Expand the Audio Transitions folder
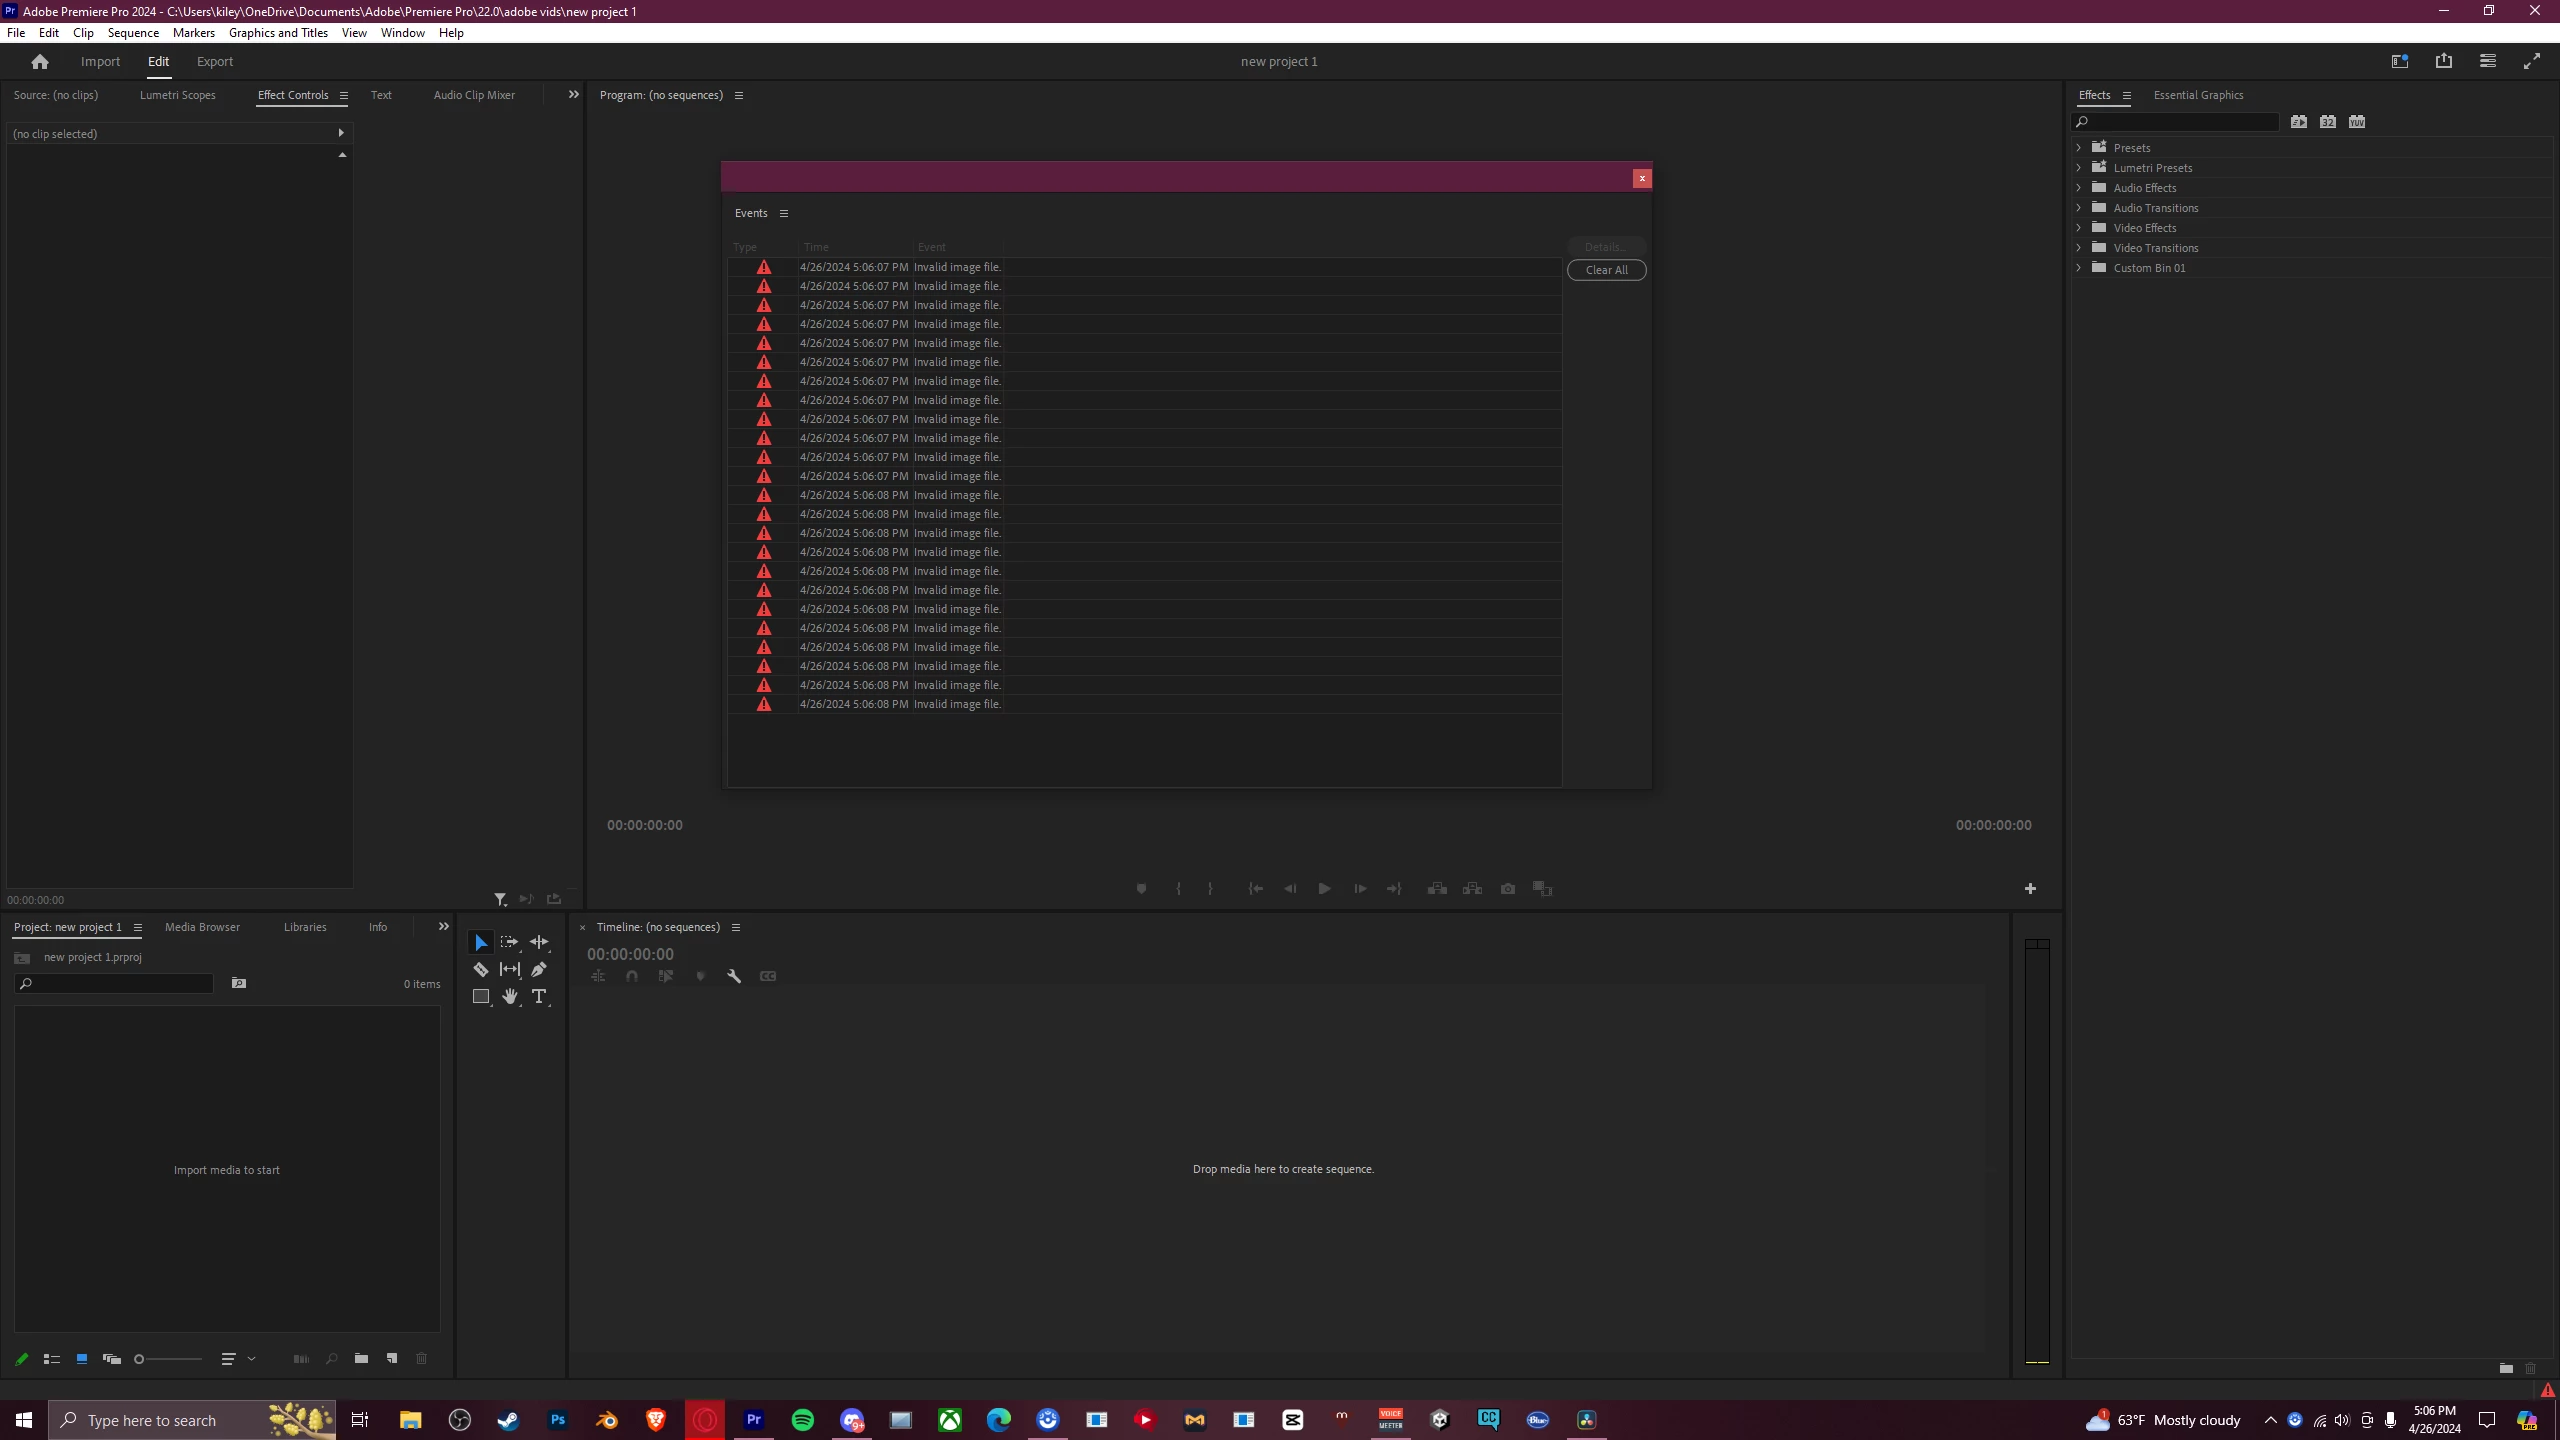This screenshot has width=2560, height=1440. pyautogui.click(x=2079, y=208)
